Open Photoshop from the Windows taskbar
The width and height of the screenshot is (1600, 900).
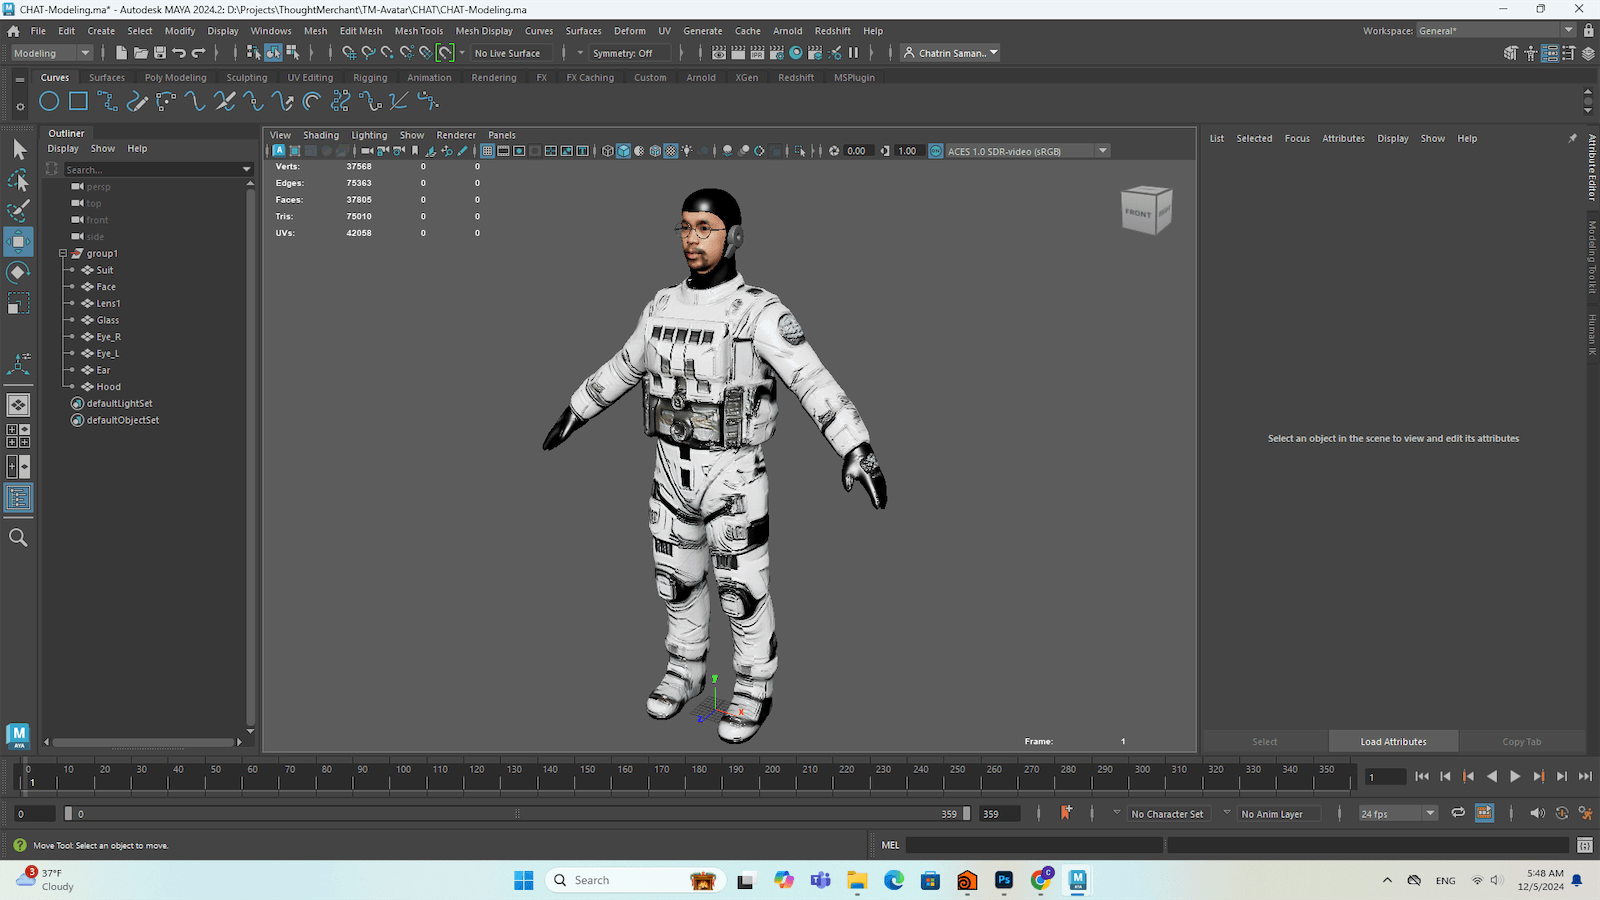tap(1004, 880)
